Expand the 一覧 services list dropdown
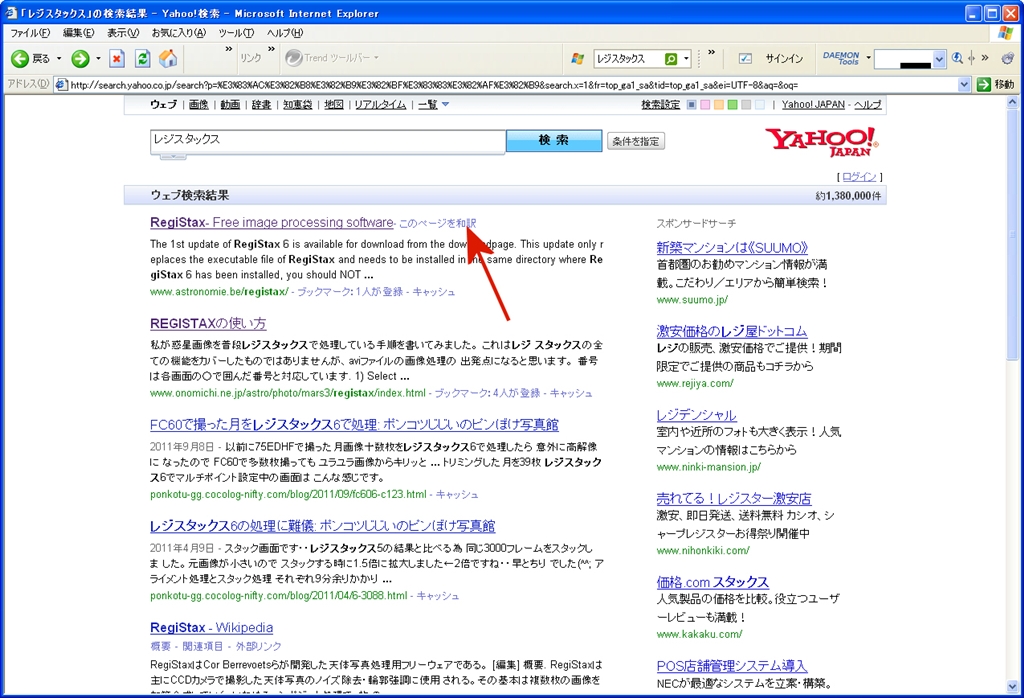 tap(445, 105)
